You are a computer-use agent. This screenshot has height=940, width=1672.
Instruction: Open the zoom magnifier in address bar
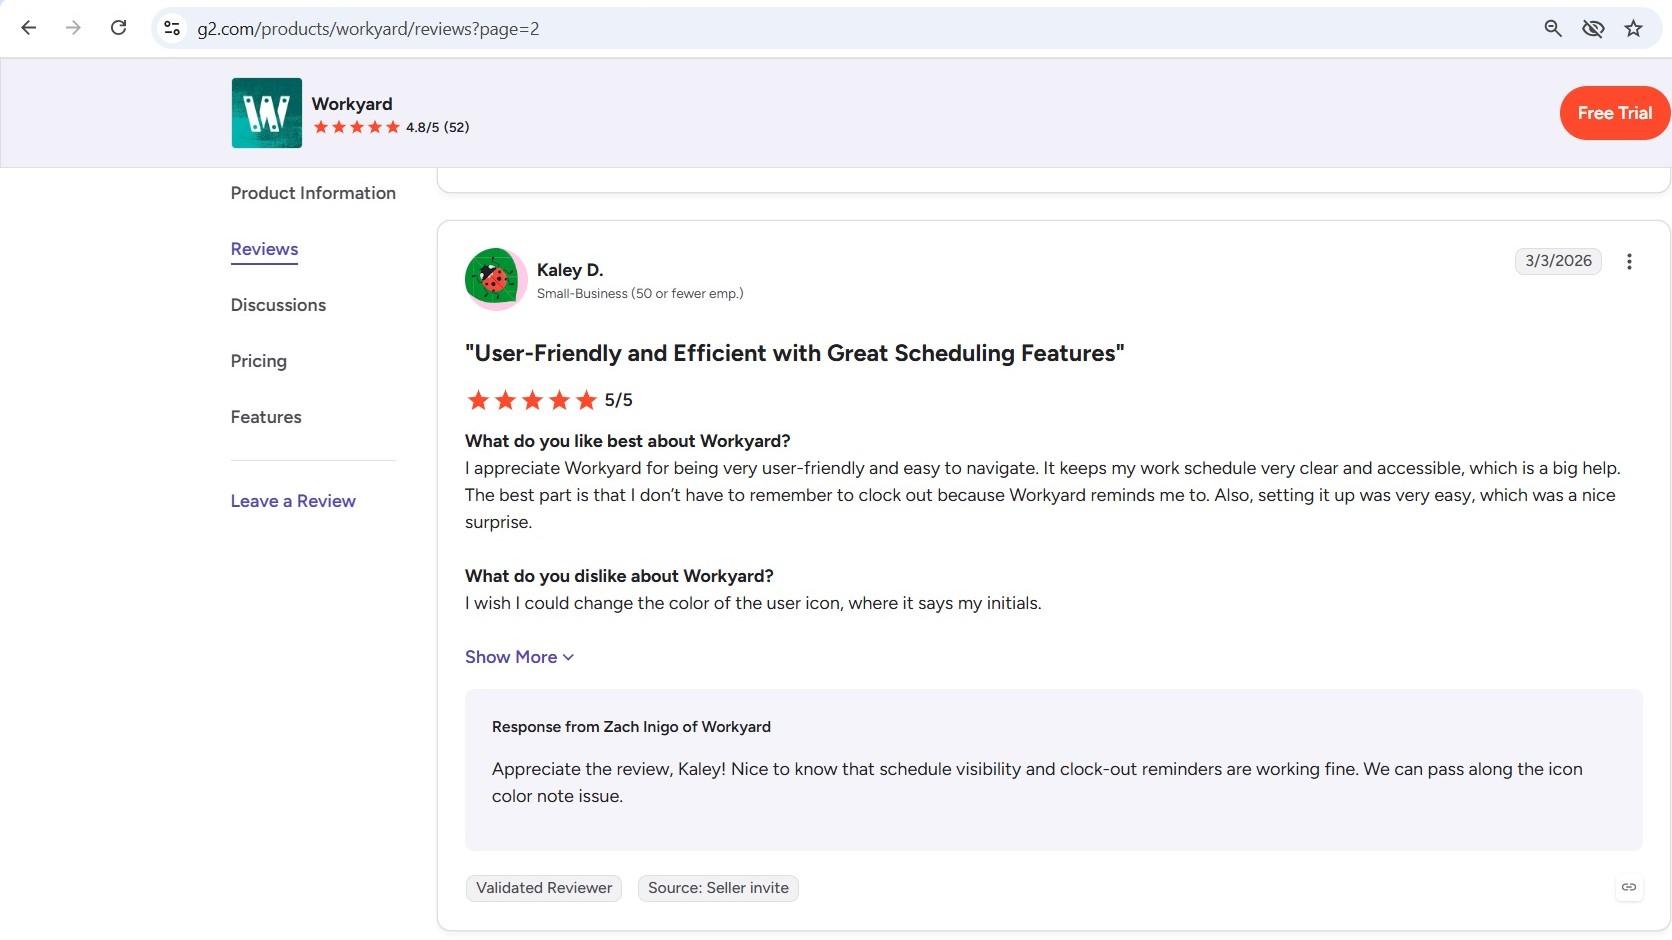click(x=1553, y=28)
